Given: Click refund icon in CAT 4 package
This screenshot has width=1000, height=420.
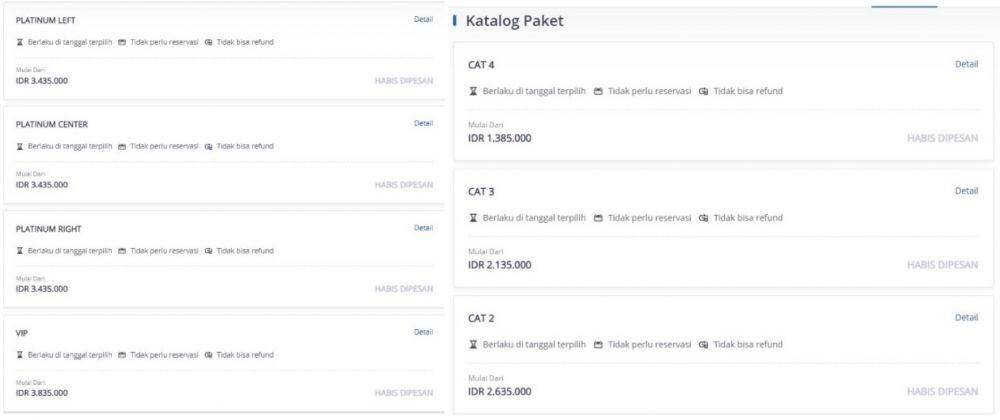Looking at the screenshot, I should (x=704, y=91).
